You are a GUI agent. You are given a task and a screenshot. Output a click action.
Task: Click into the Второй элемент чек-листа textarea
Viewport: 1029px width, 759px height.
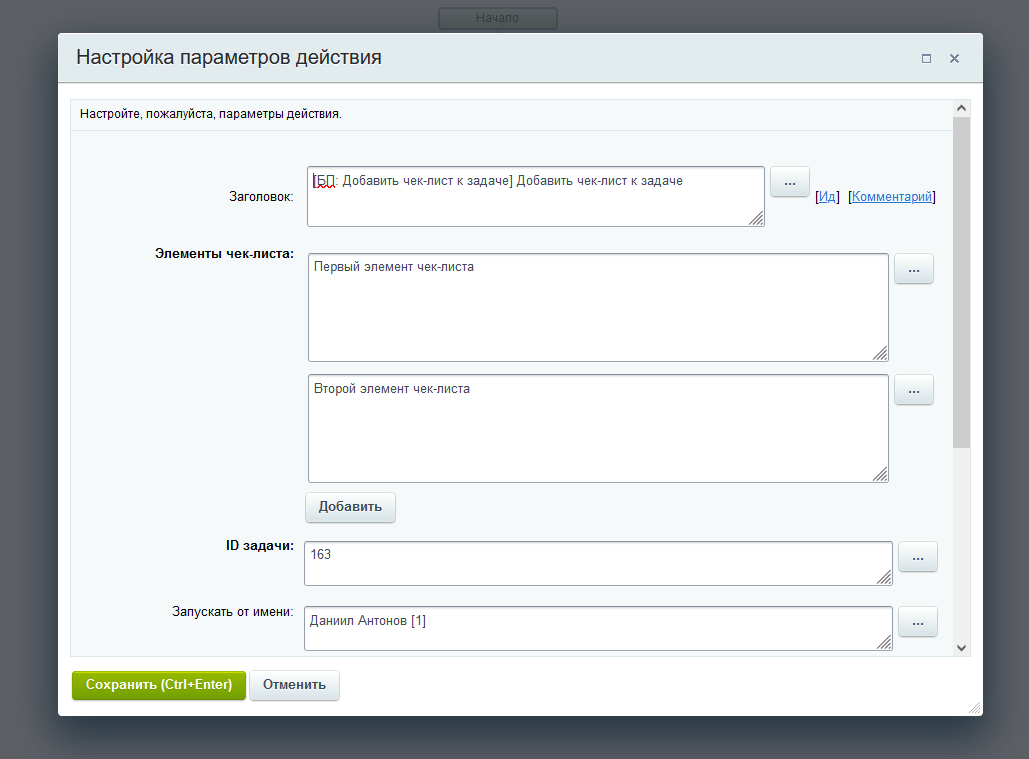click(597, 428)
